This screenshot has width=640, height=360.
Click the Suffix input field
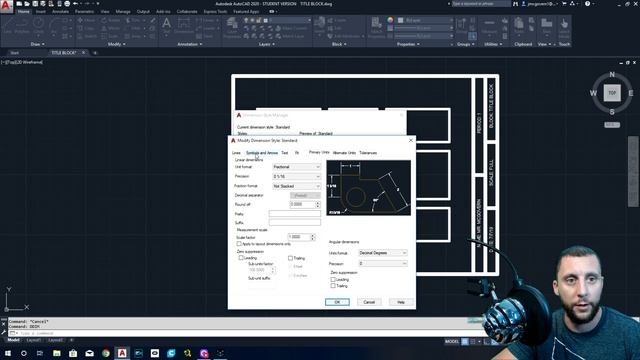(x=295, y=222)
